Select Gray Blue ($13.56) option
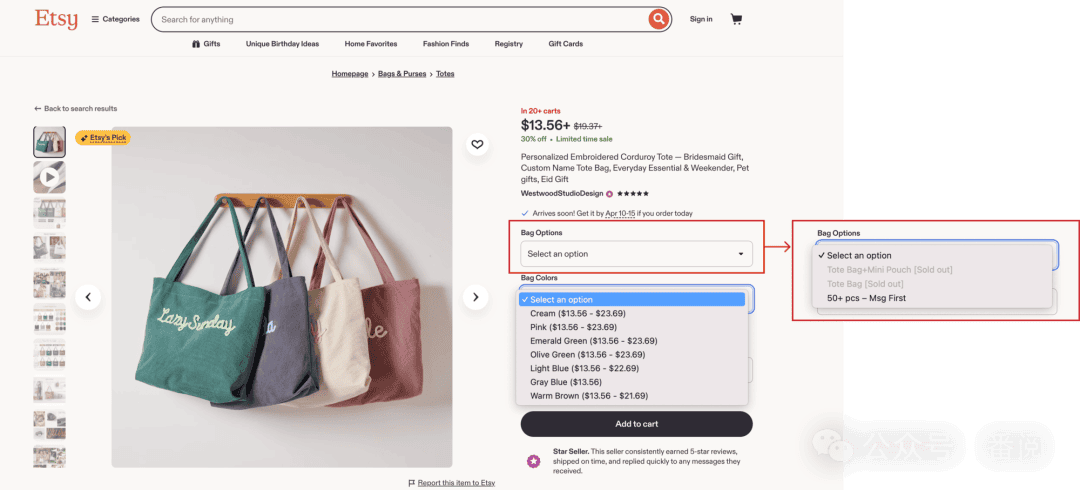 point(565,382)
